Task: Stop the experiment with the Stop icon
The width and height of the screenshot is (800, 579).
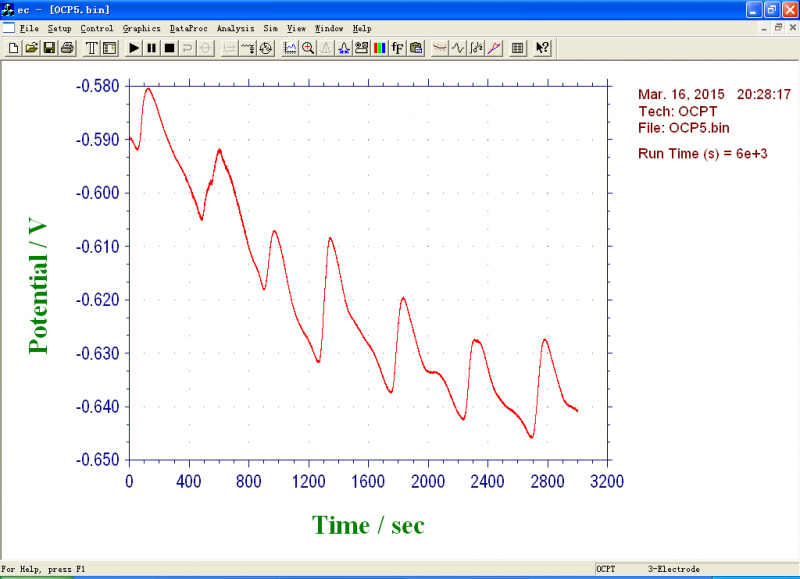Action: click(169, 48)
